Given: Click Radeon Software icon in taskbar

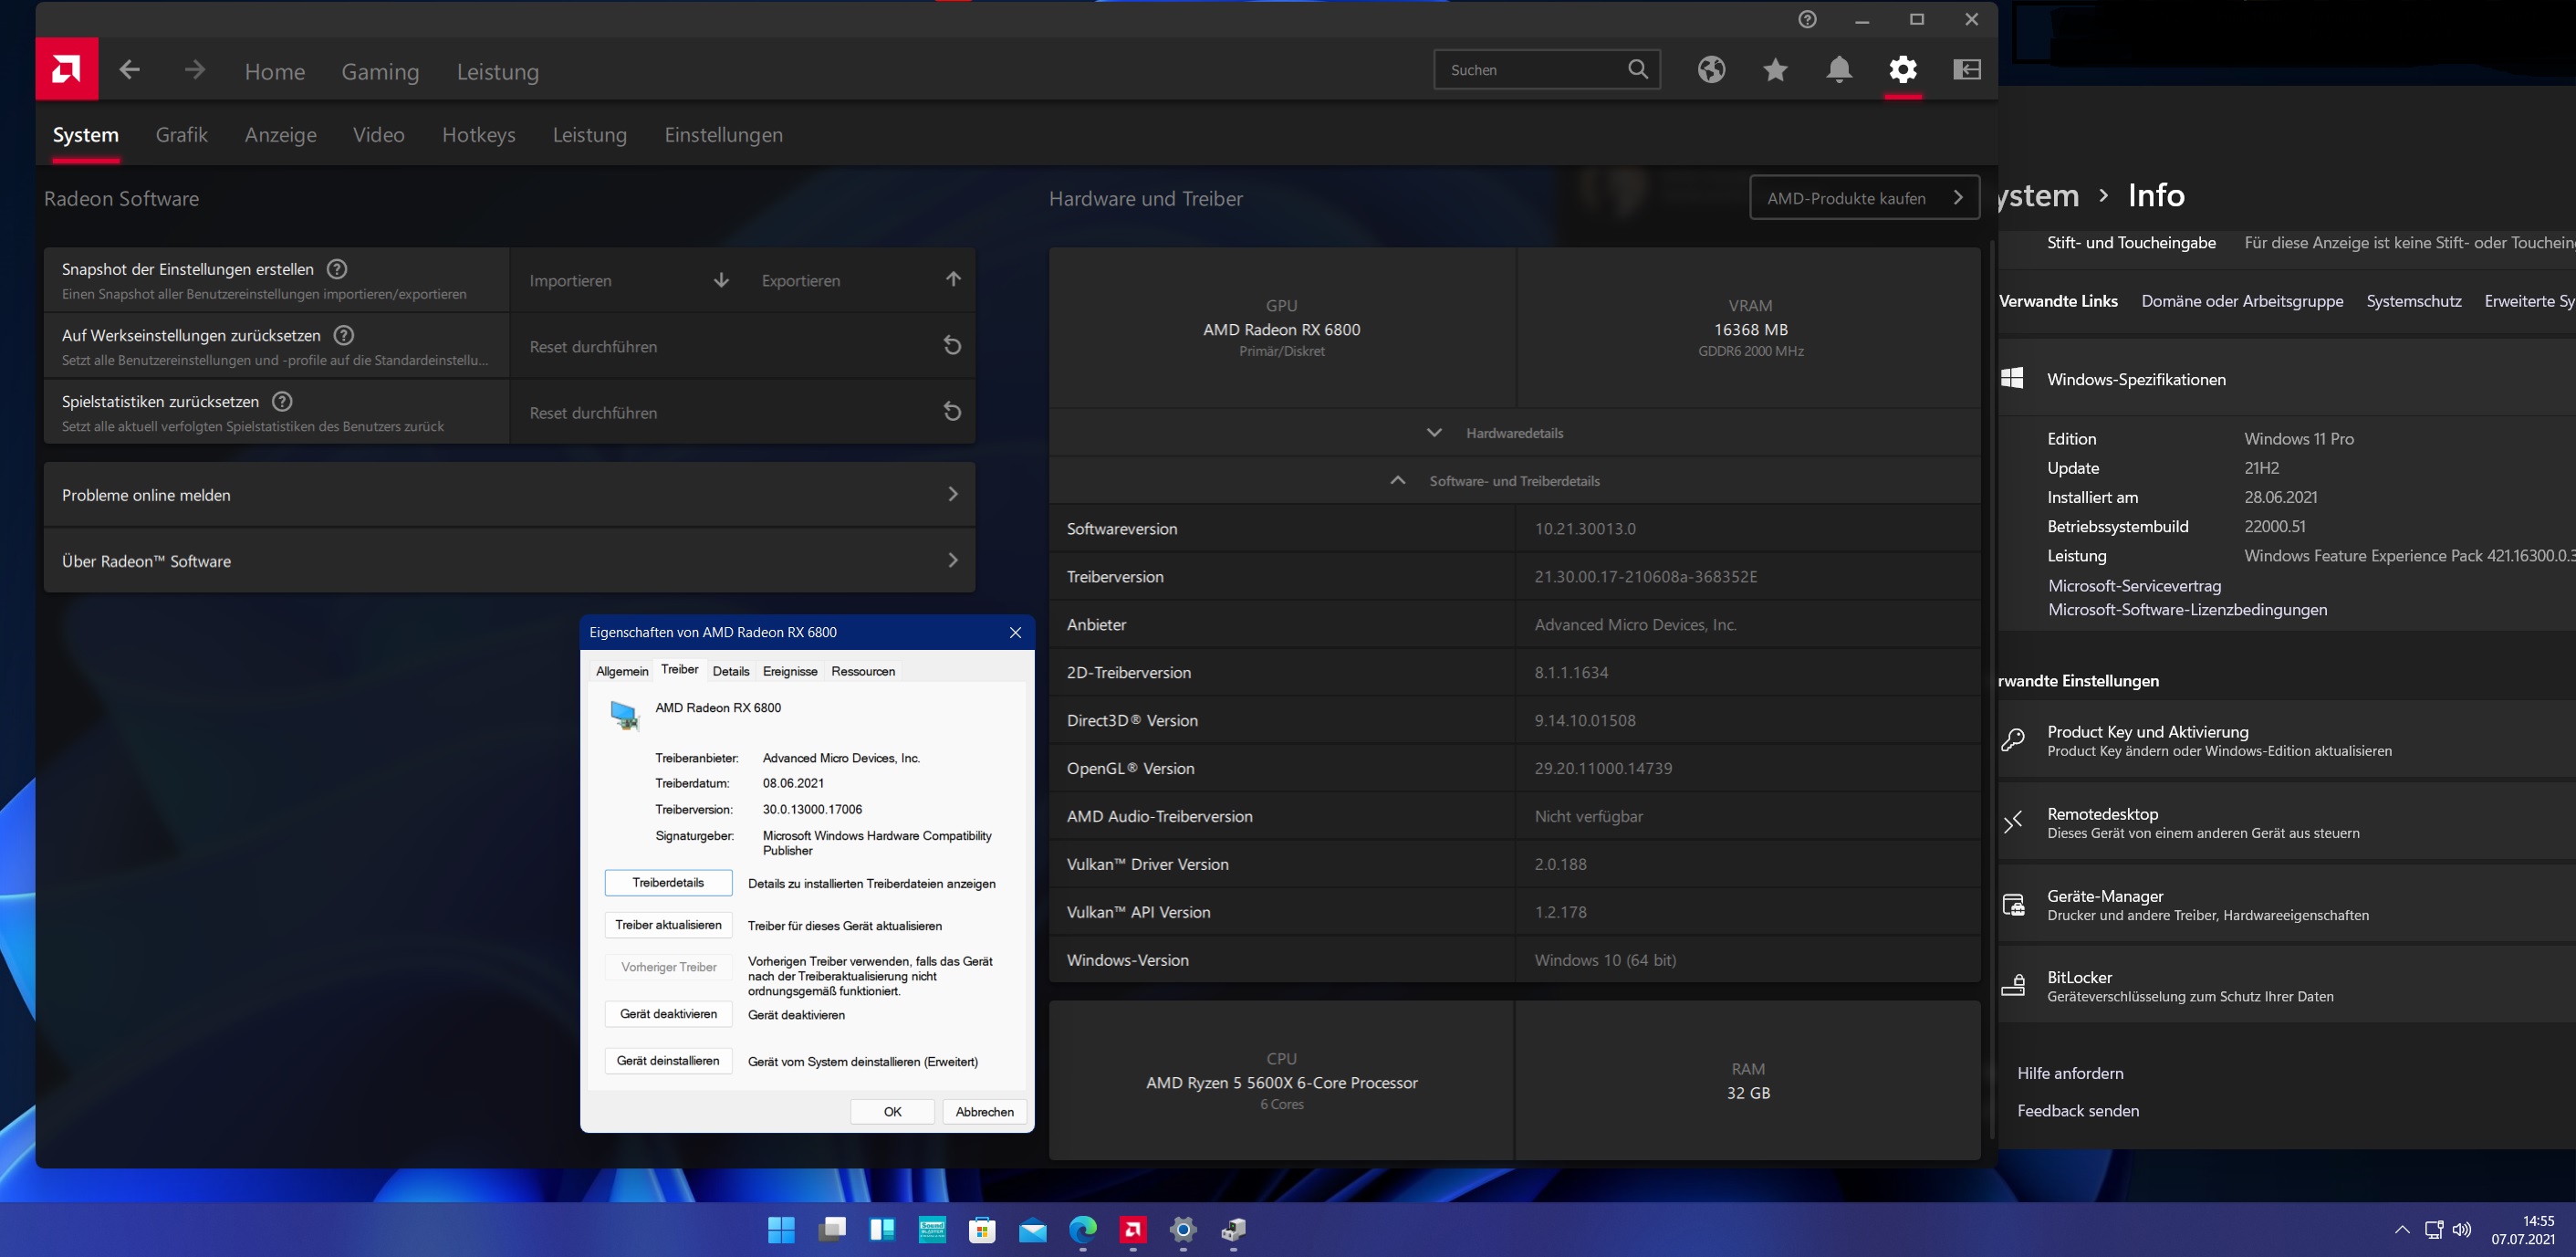Looking at the screenshot, I should (x=1132, y=1230).
